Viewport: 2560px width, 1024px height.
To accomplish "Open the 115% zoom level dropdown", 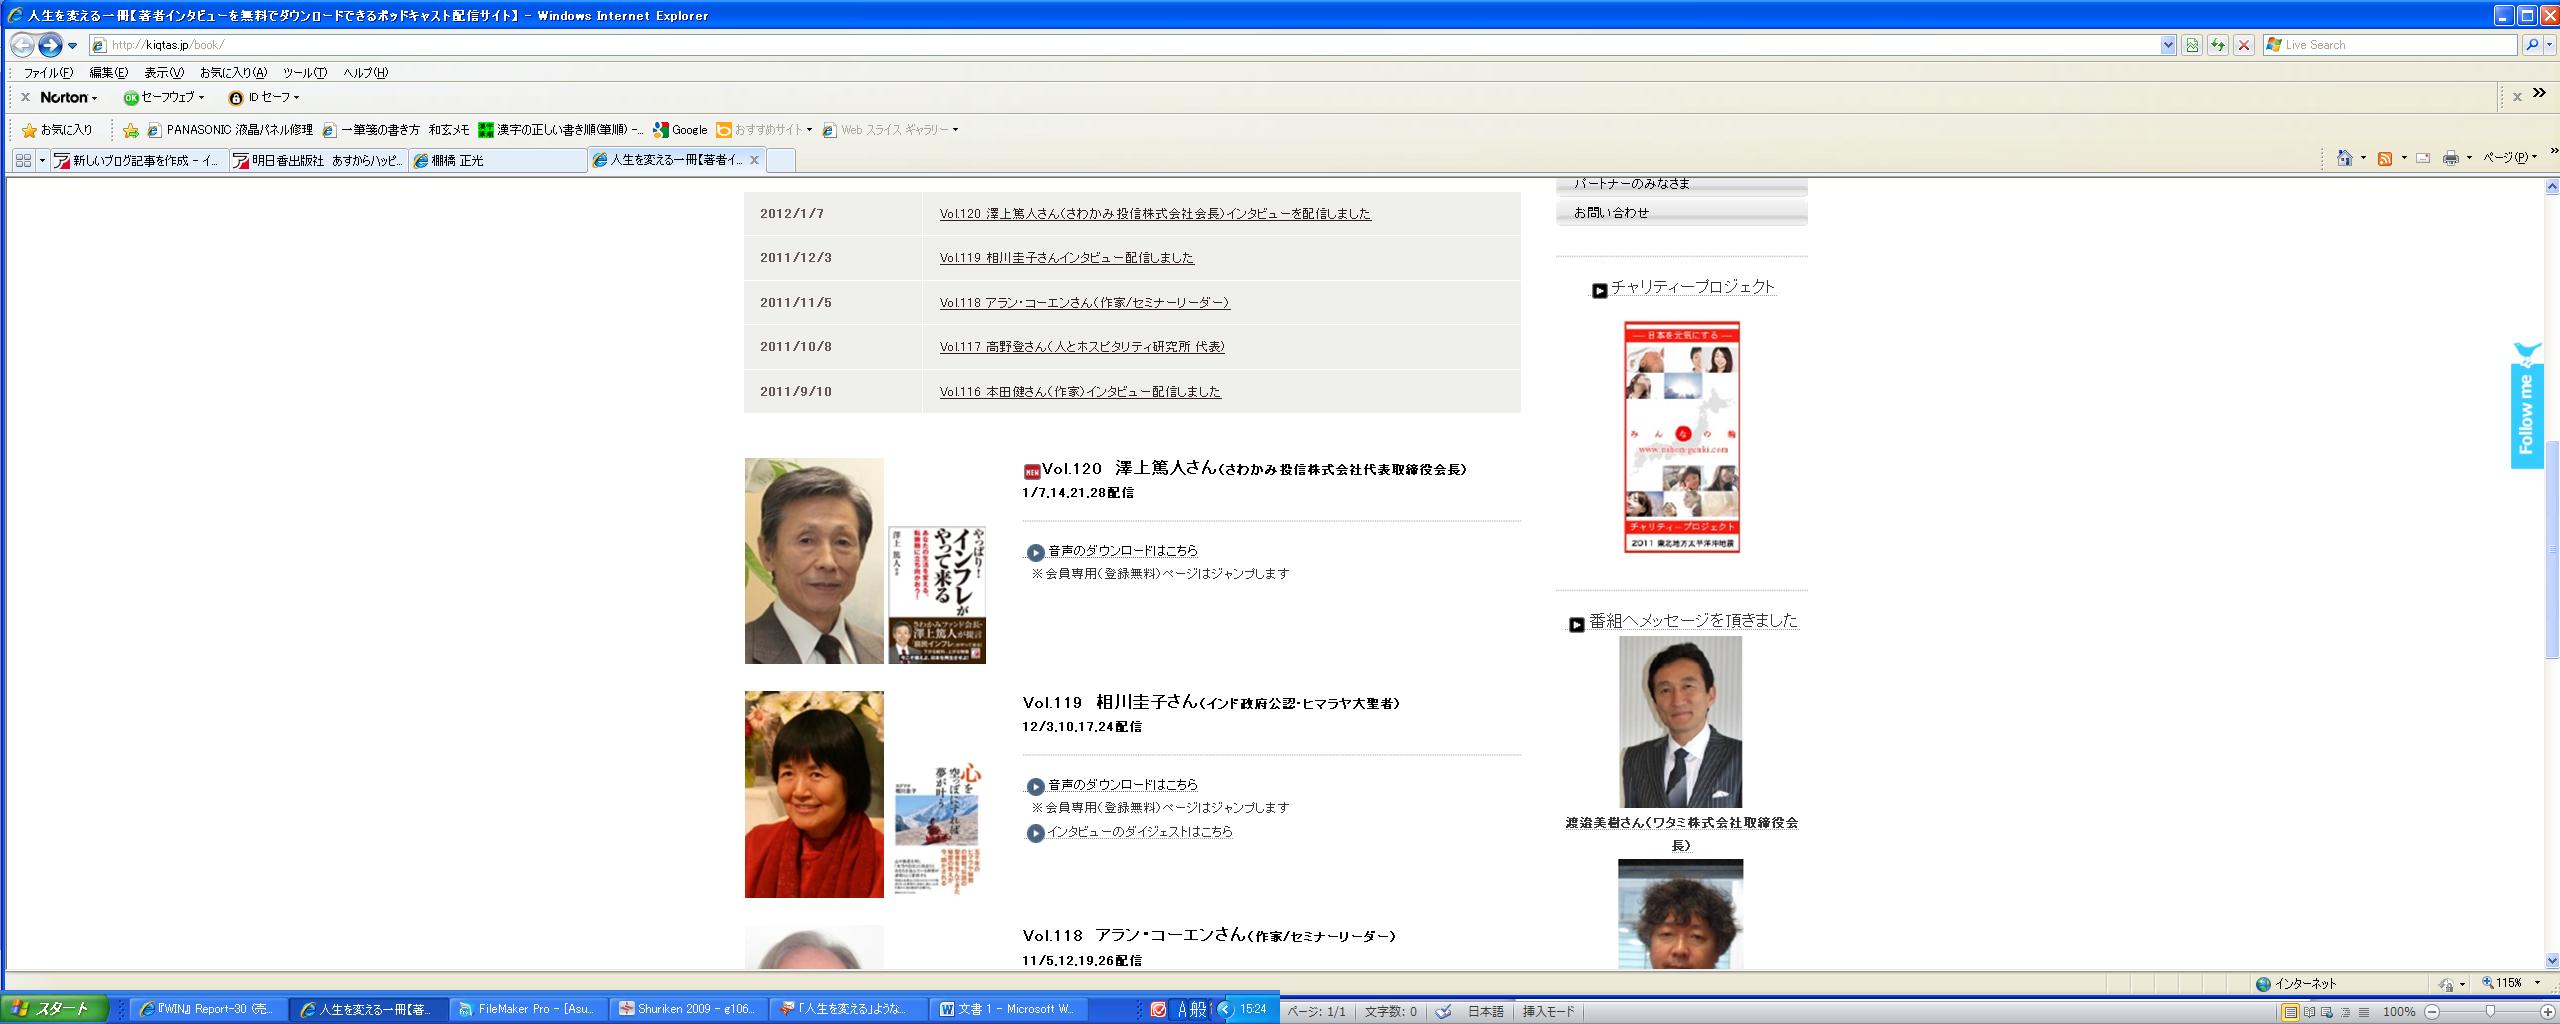I will 2537,983.
